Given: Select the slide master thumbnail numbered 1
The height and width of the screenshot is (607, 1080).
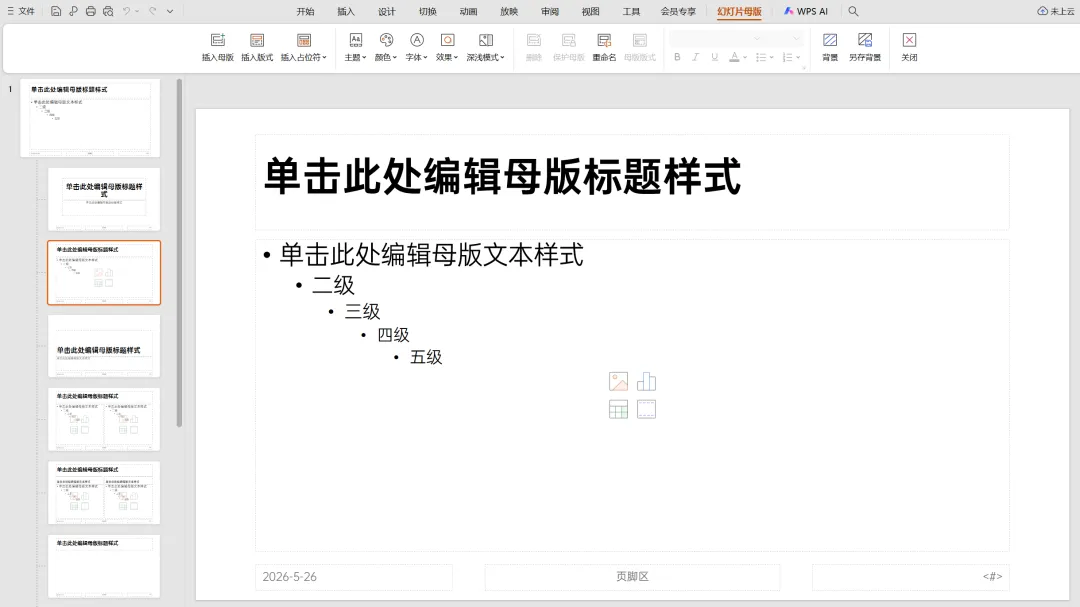Looking at the screenshot, I should pos(90,118).
